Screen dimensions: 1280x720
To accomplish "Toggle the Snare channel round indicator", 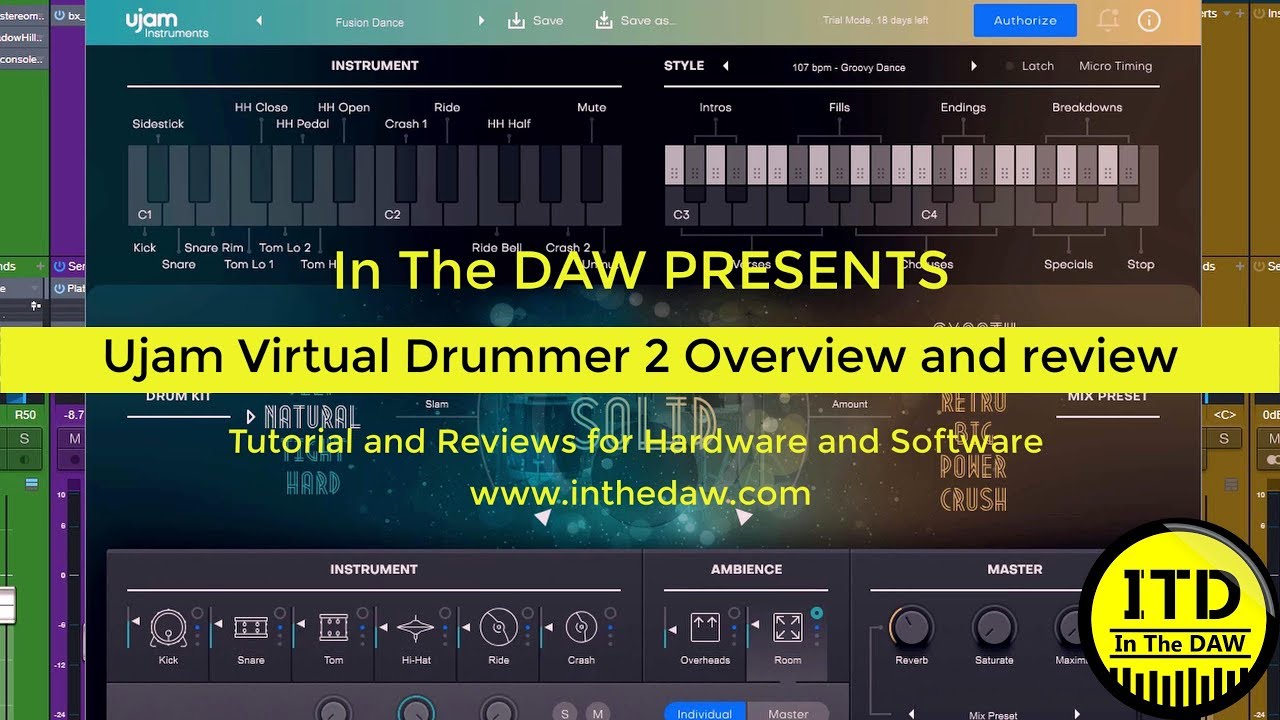I will point(280,613).
